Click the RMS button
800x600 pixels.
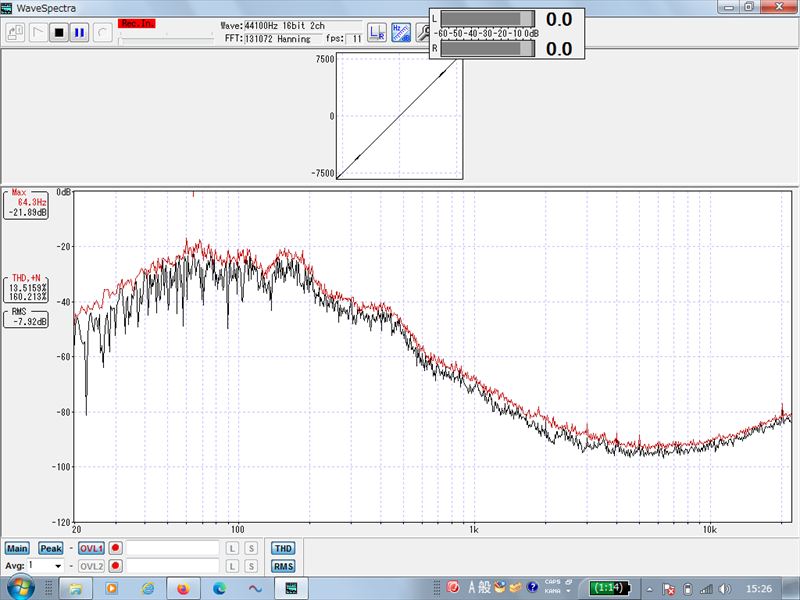(283, 566)
